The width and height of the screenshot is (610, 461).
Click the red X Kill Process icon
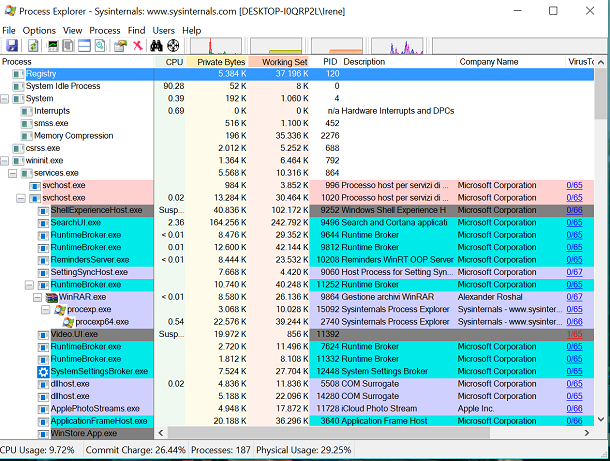[137, 46]
